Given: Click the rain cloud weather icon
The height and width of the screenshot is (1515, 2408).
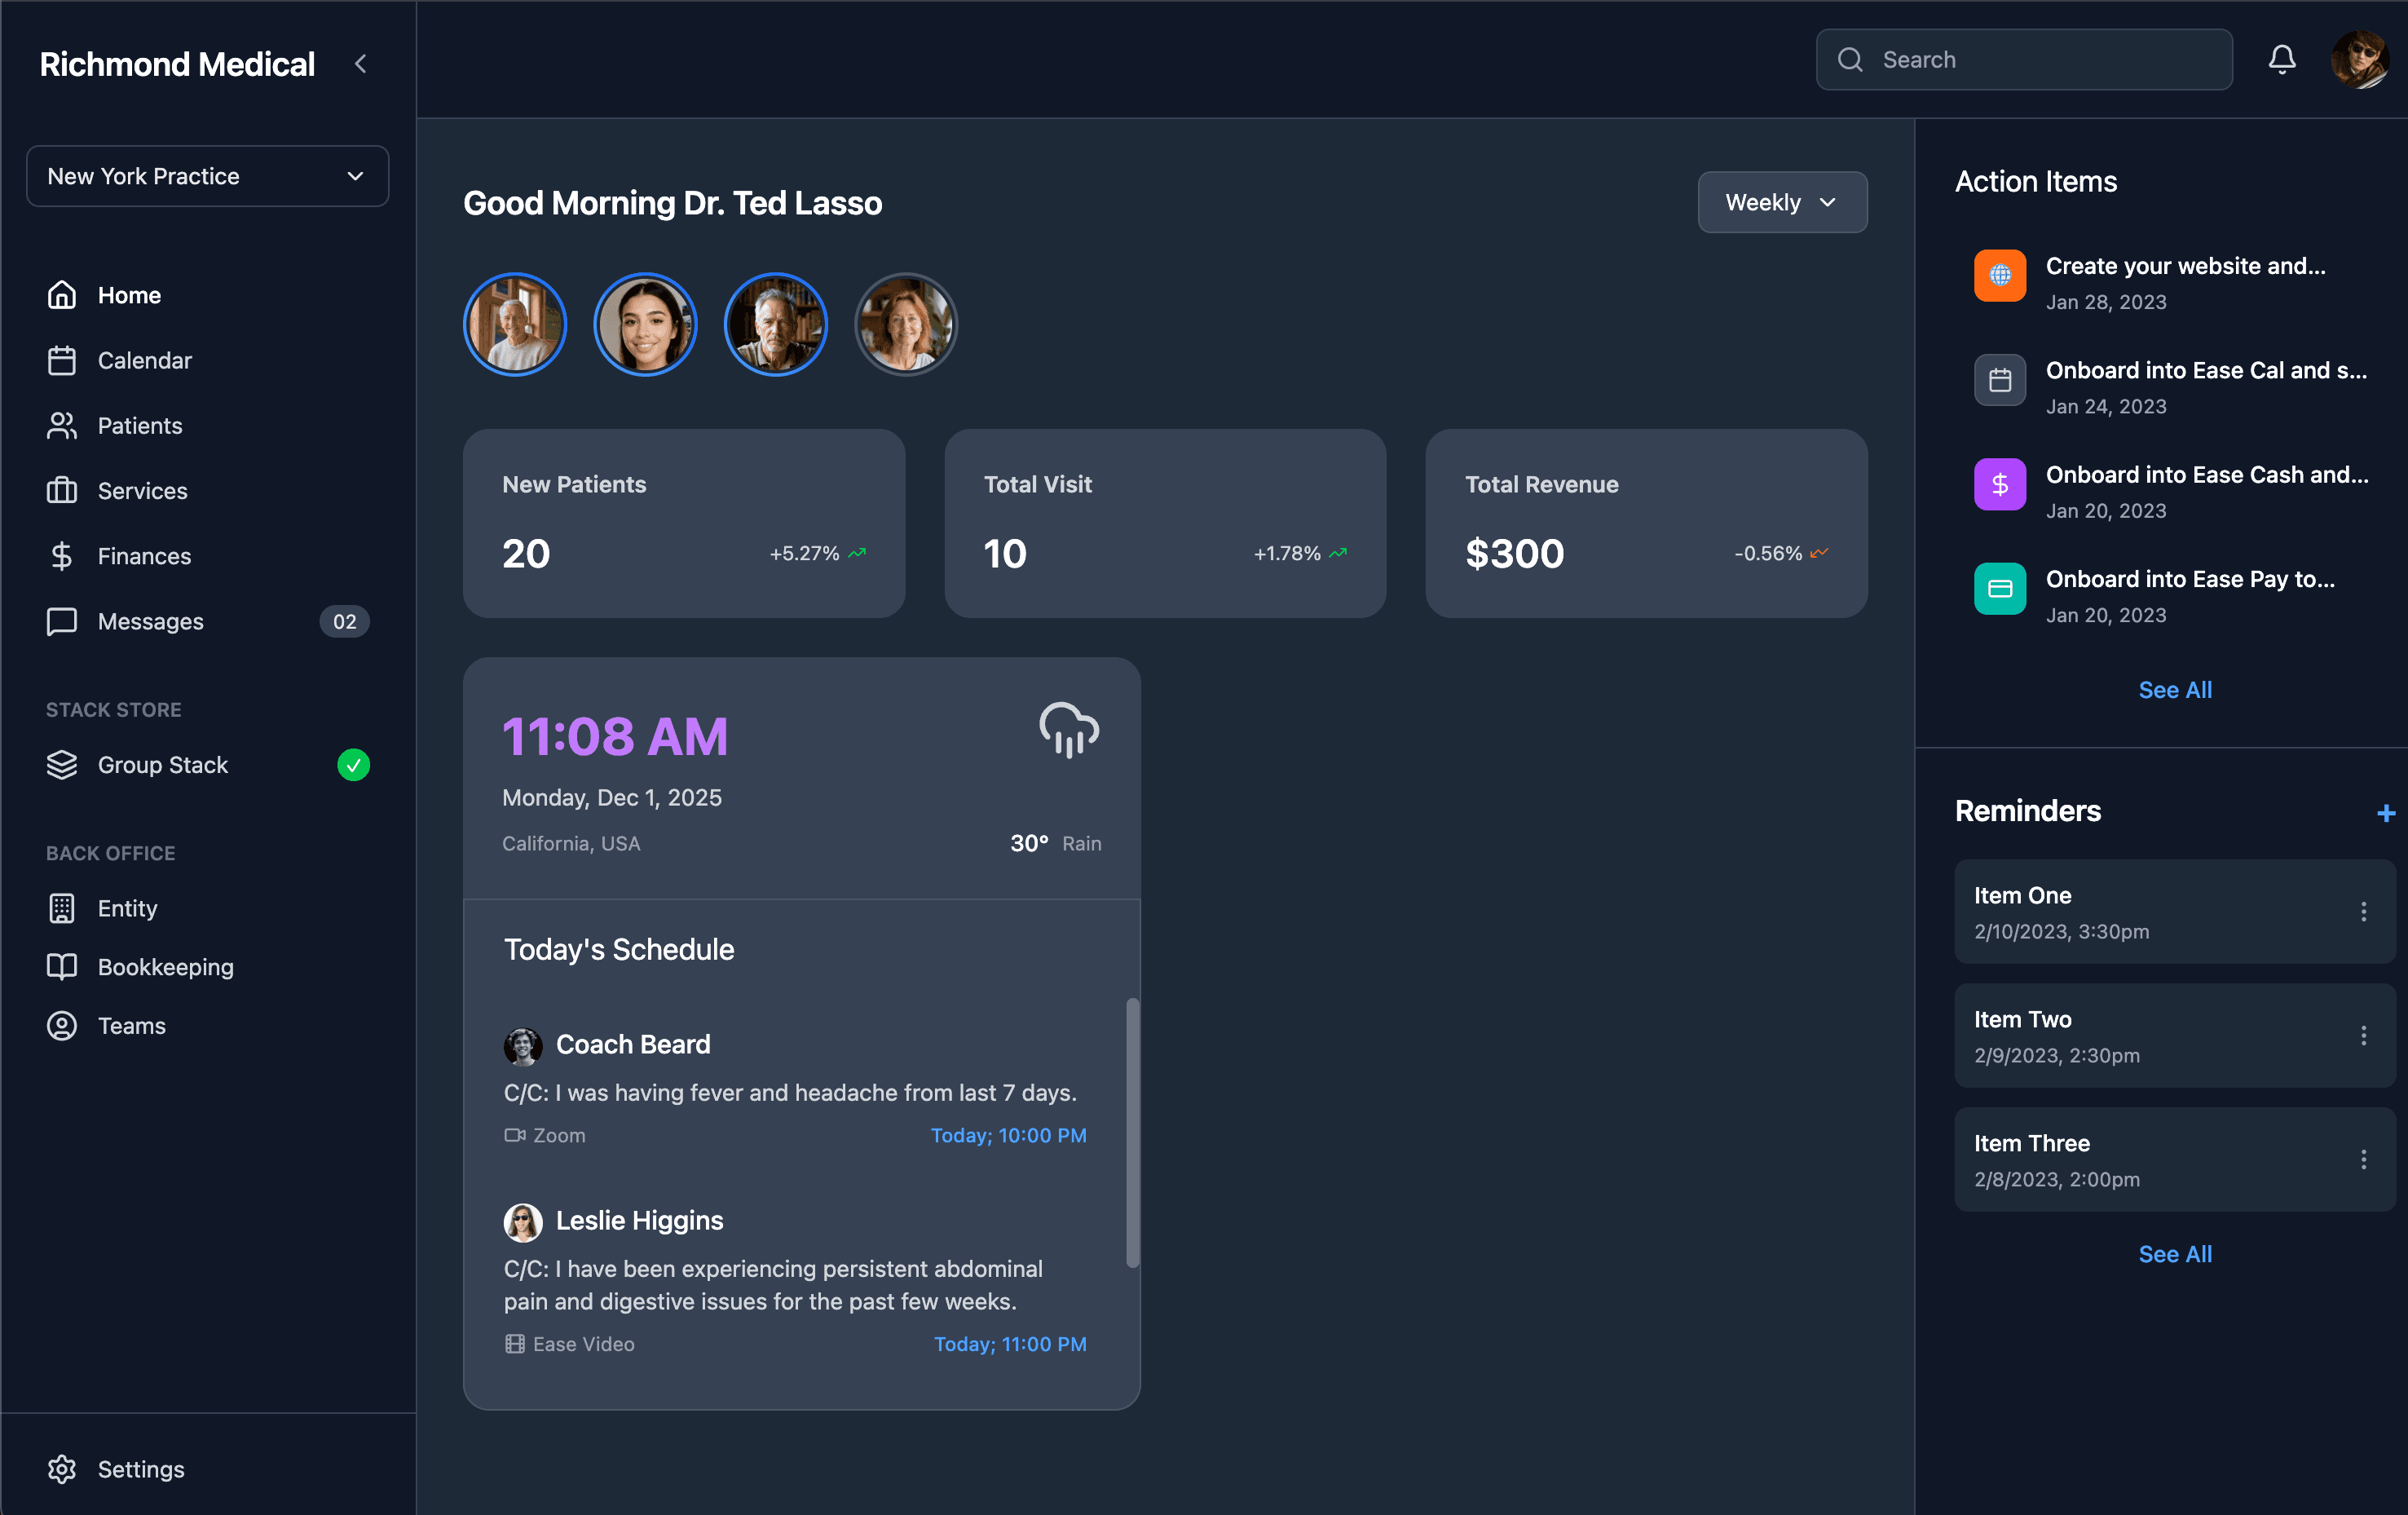Looking at the screenshot, I should 1068,729.
